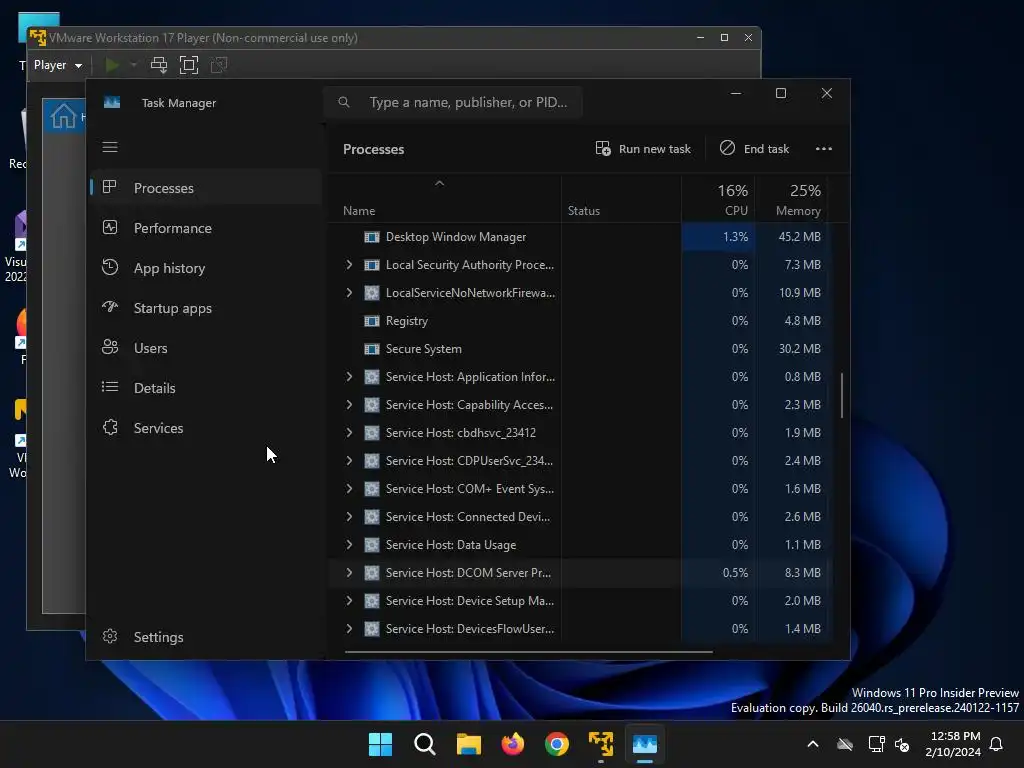Open the three-dot more options menu

coord(824,149)
